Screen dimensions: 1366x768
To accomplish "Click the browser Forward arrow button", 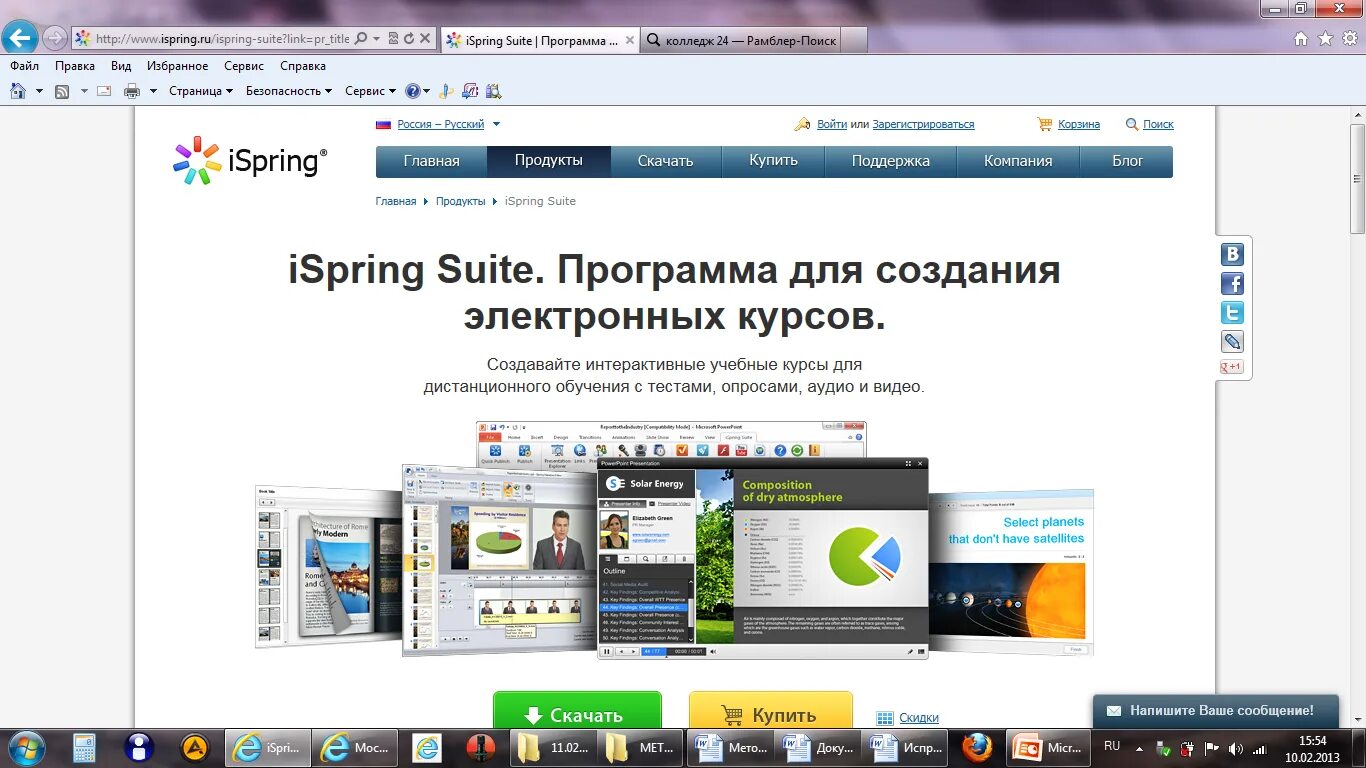I will (x=55, y=39).
